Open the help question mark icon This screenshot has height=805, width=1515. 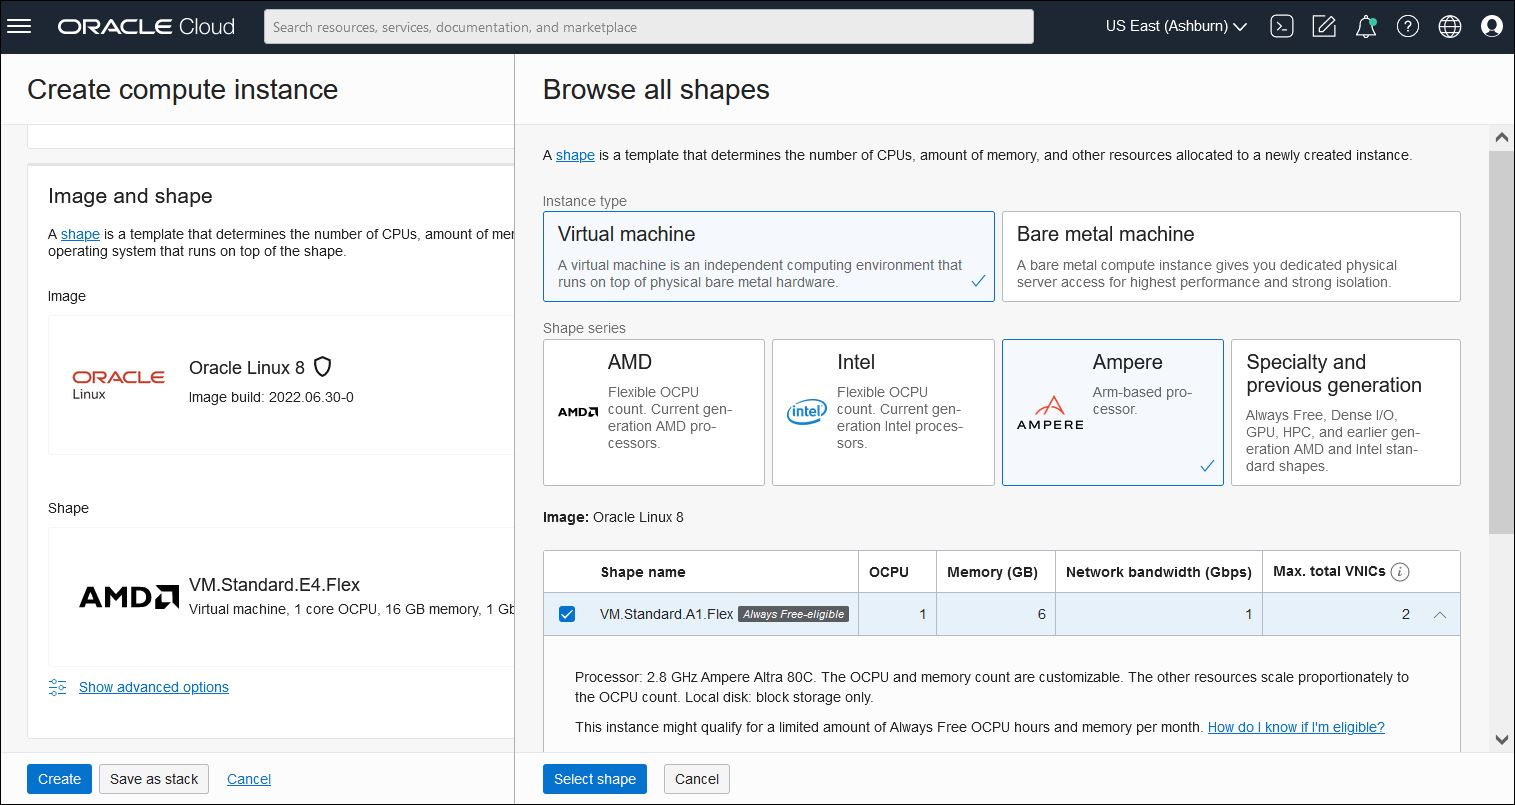tap(1407, 26)
